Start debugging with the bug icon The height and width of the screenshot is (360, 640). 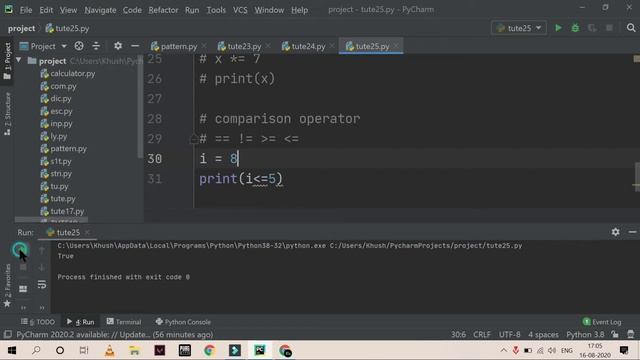[575, 28]
